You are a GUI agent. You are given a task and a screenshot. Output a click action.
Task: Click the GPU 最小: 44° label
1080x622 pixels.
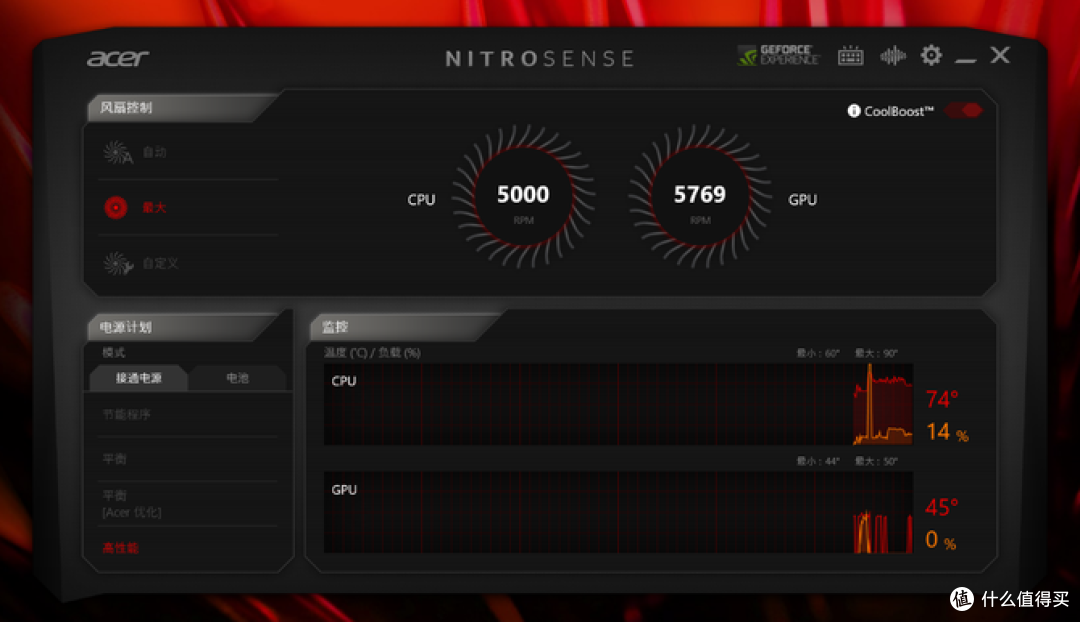[818, 462]
